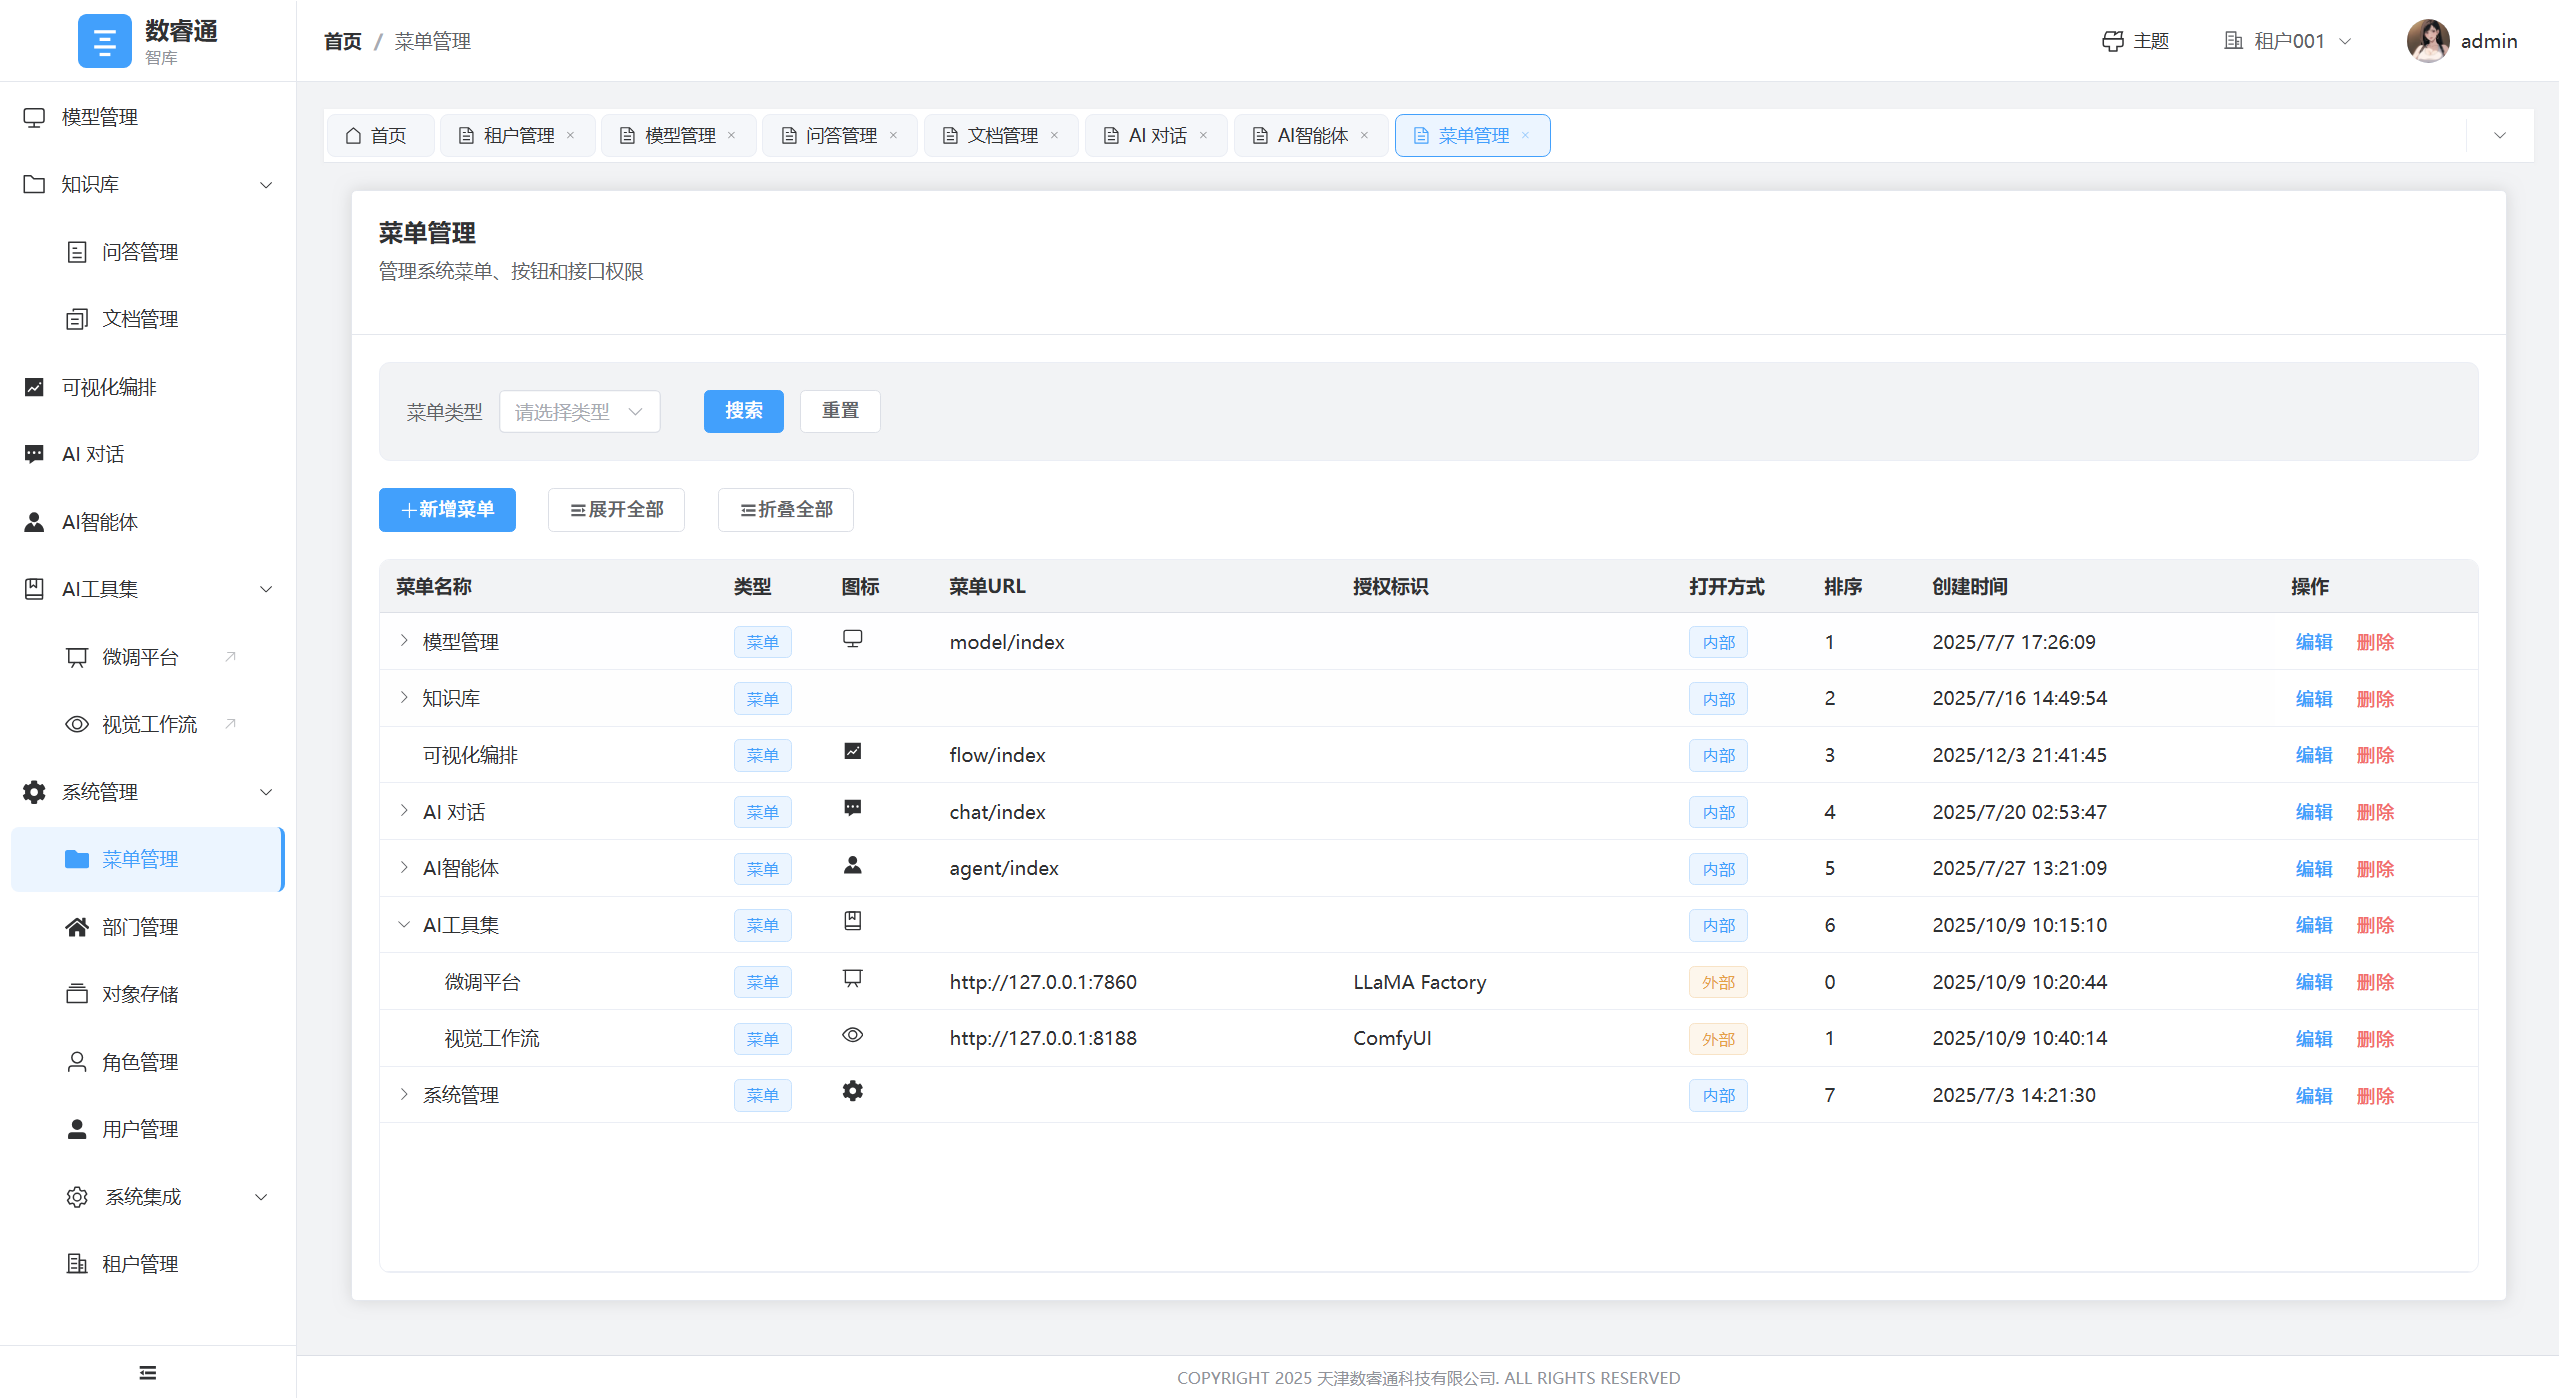The height and width of the screenshot is (1398, 2559).
Task: Click the 数睿通 logo icon
Action: pos(104,41)
